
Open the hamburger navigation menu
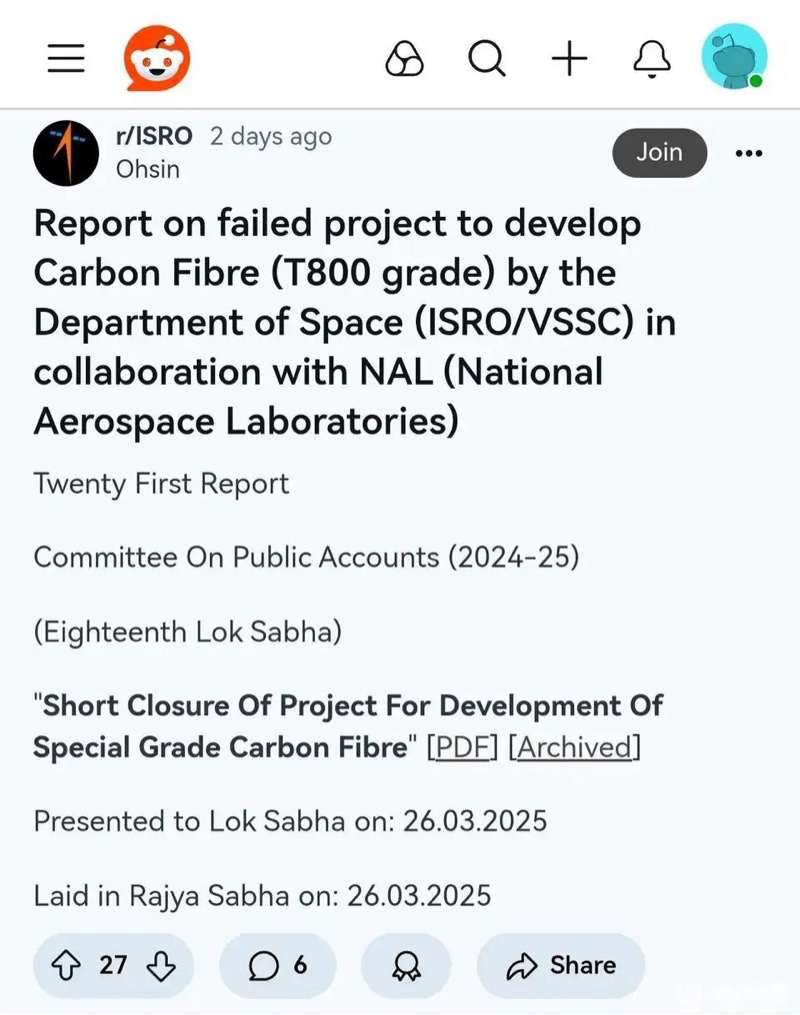point(66,58)
